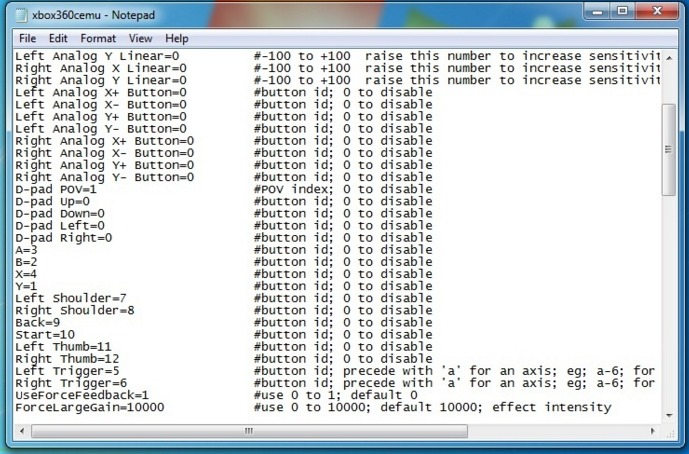The image size is (689, 454).
Task: Click the 'Left Analog Y- Button=0' line
Action: click(x=101, y=129)
